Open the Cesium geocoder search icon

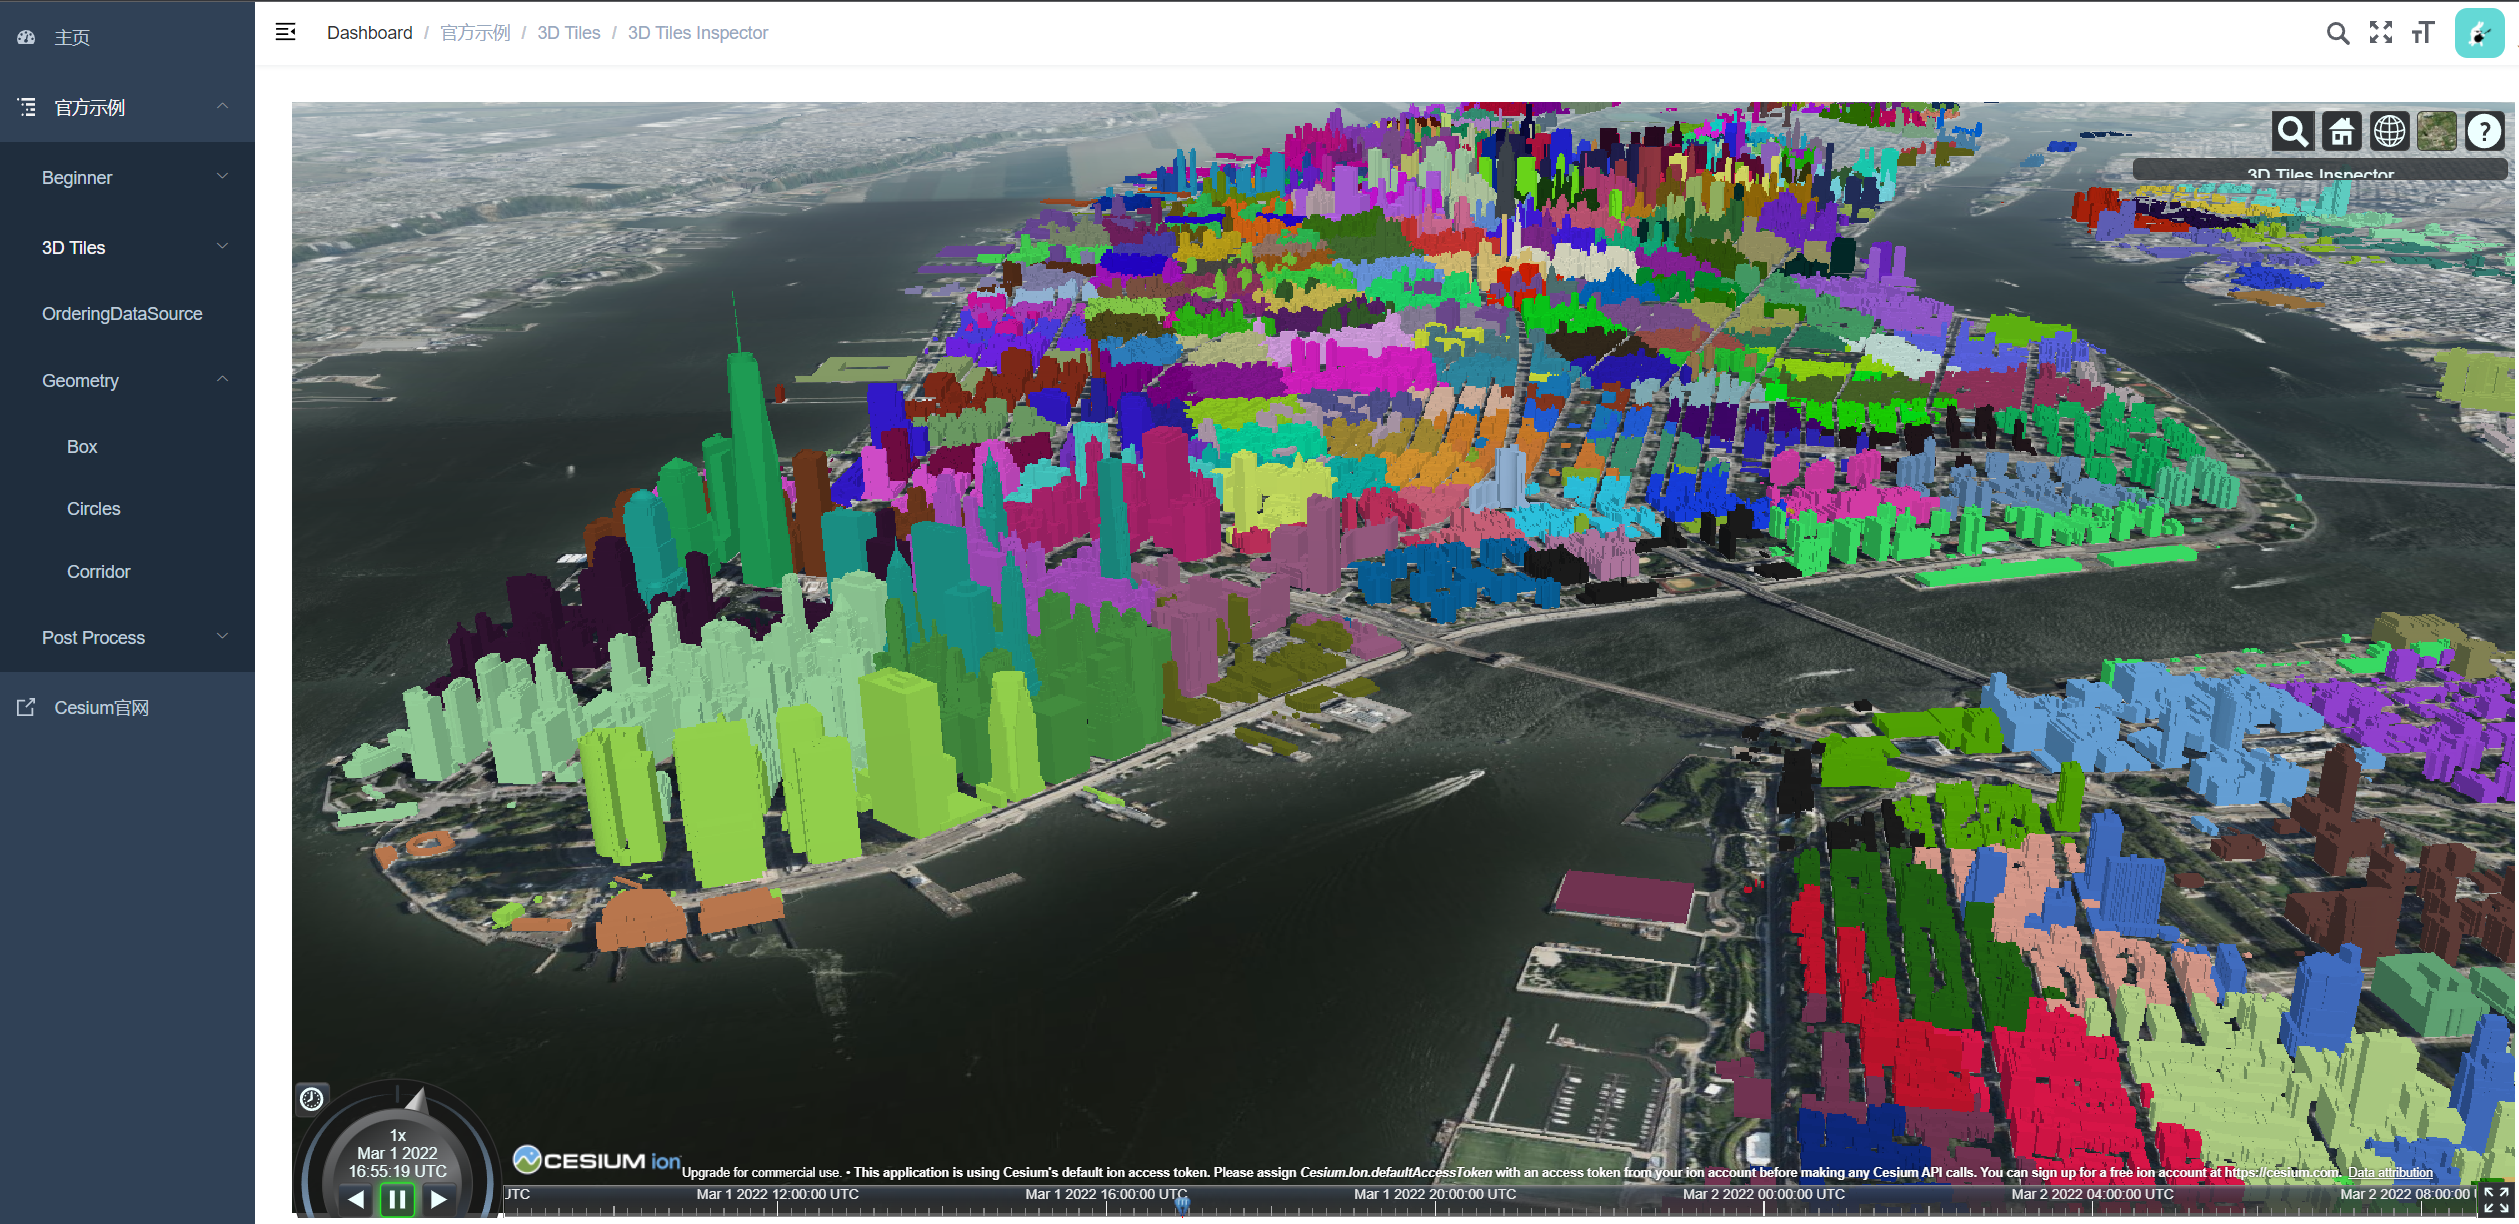[x=2292, y=131]
